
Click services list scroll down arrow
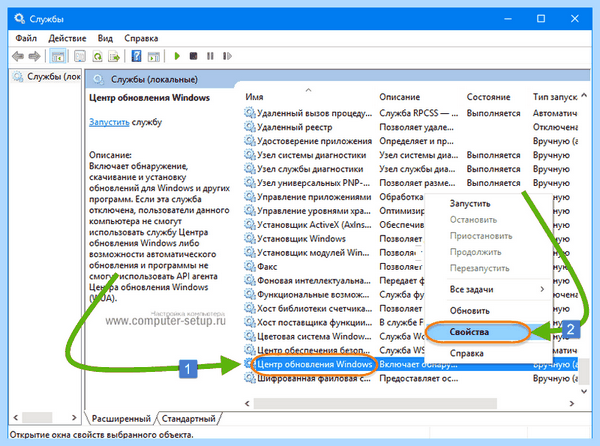(584, 391)
